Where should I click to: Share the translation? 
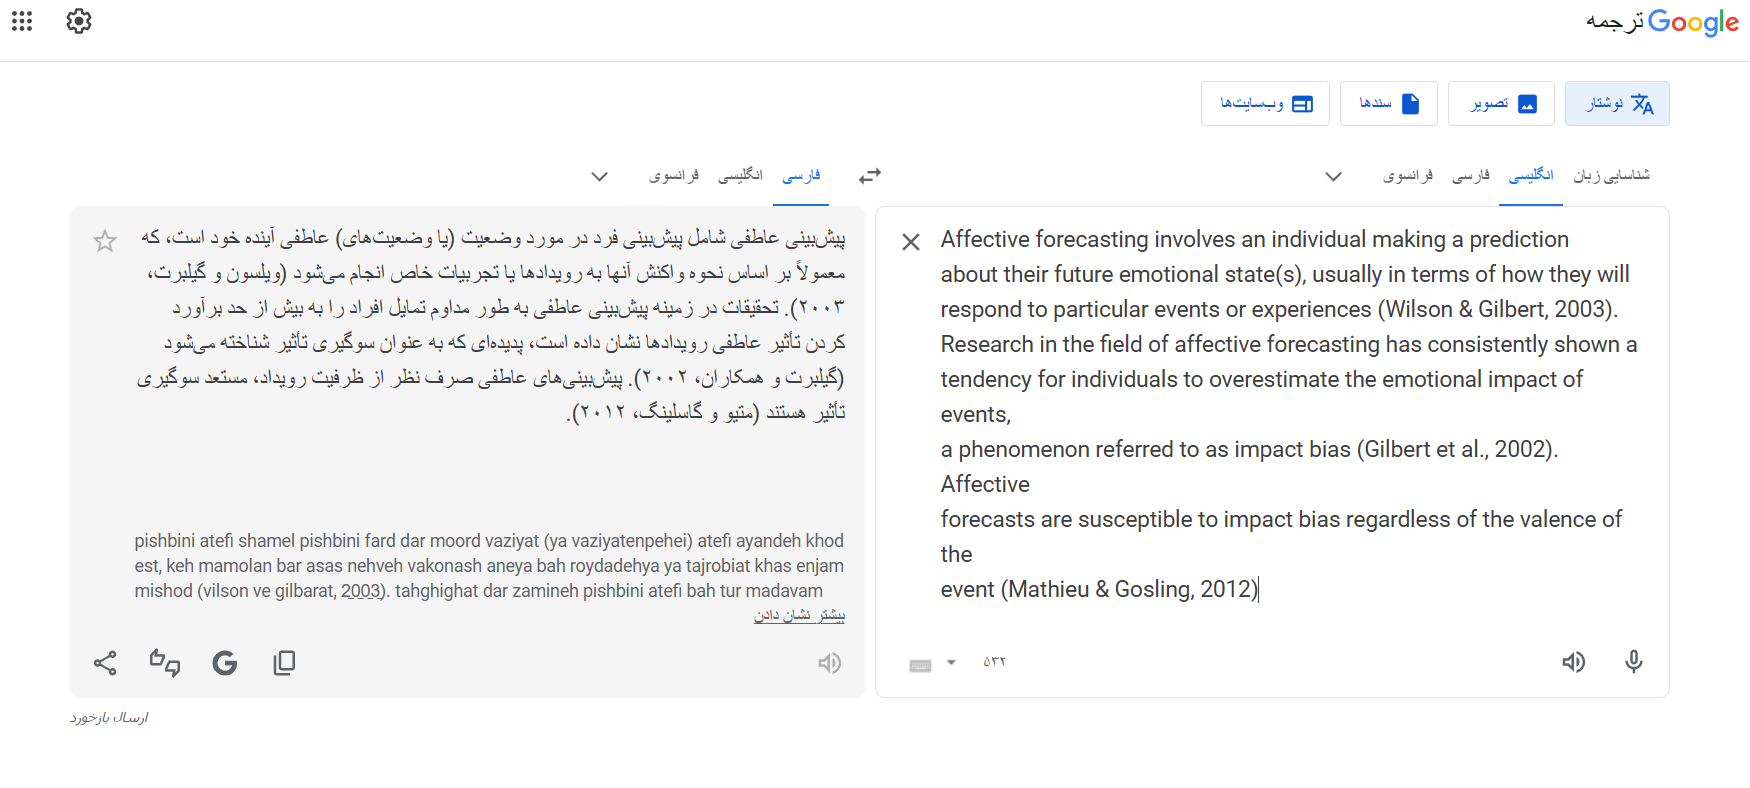tap(105, 663)
